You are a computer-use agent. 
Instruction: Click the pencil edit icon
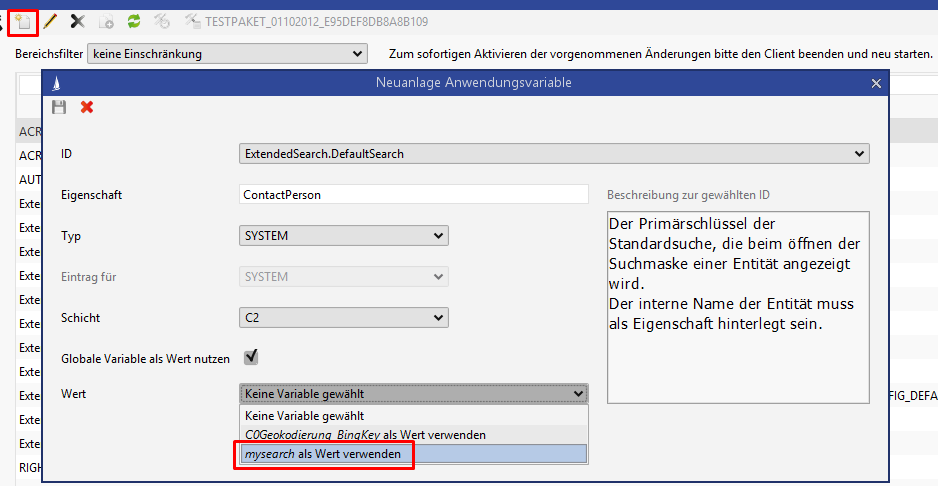pyautogui.click(x=50, y=20)
